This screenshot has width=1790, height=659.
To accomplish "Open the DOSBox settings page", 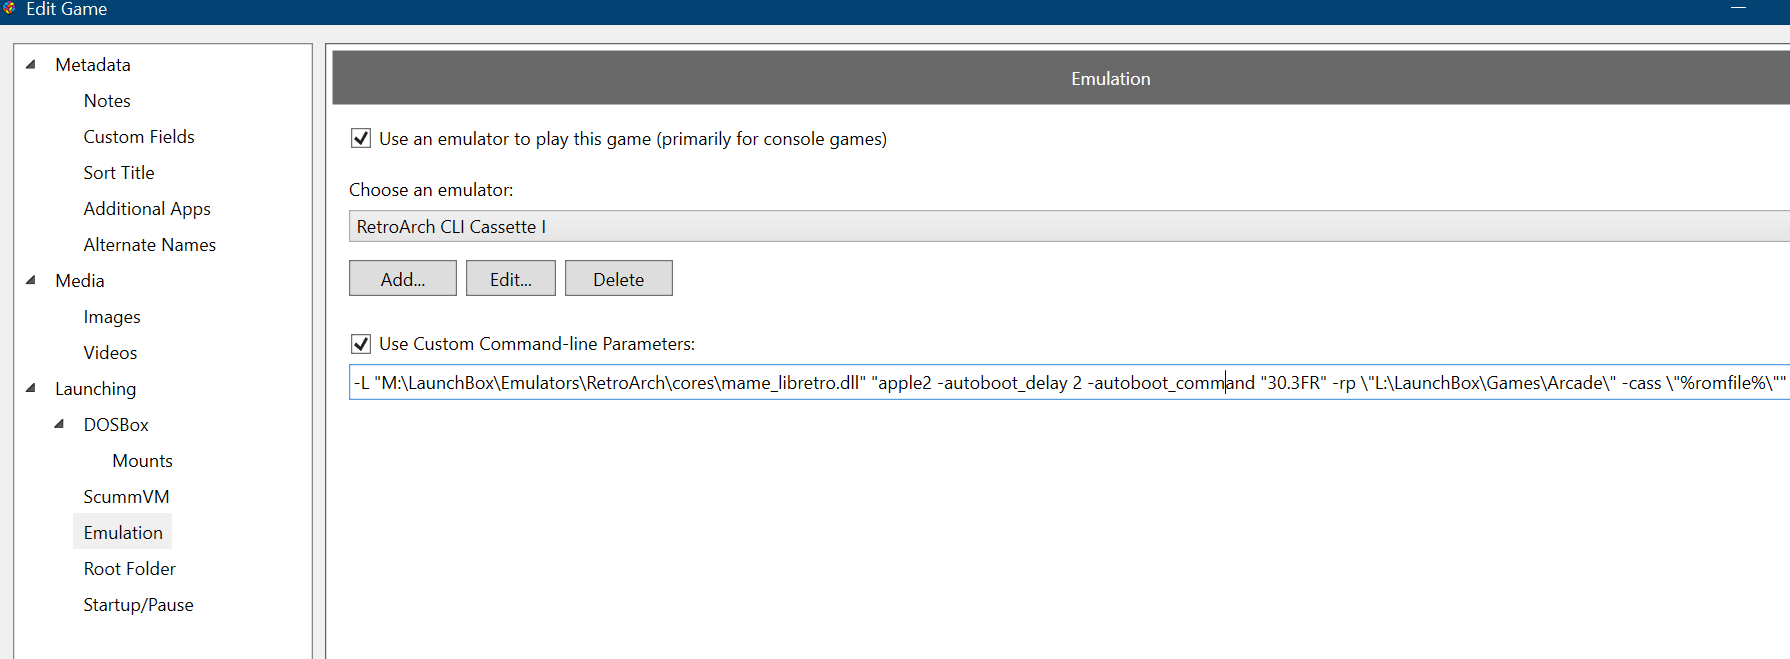I will pyautogui.click(x=116, y=425).
